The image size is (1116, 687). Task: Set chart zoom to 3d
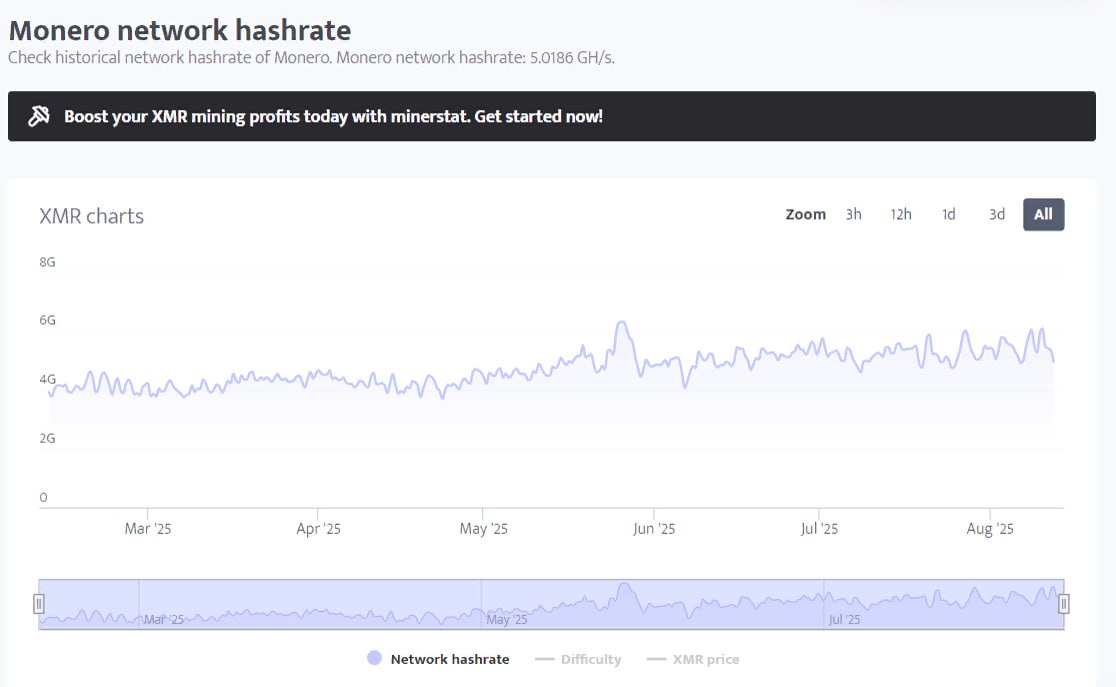click(x=996, y=214)
